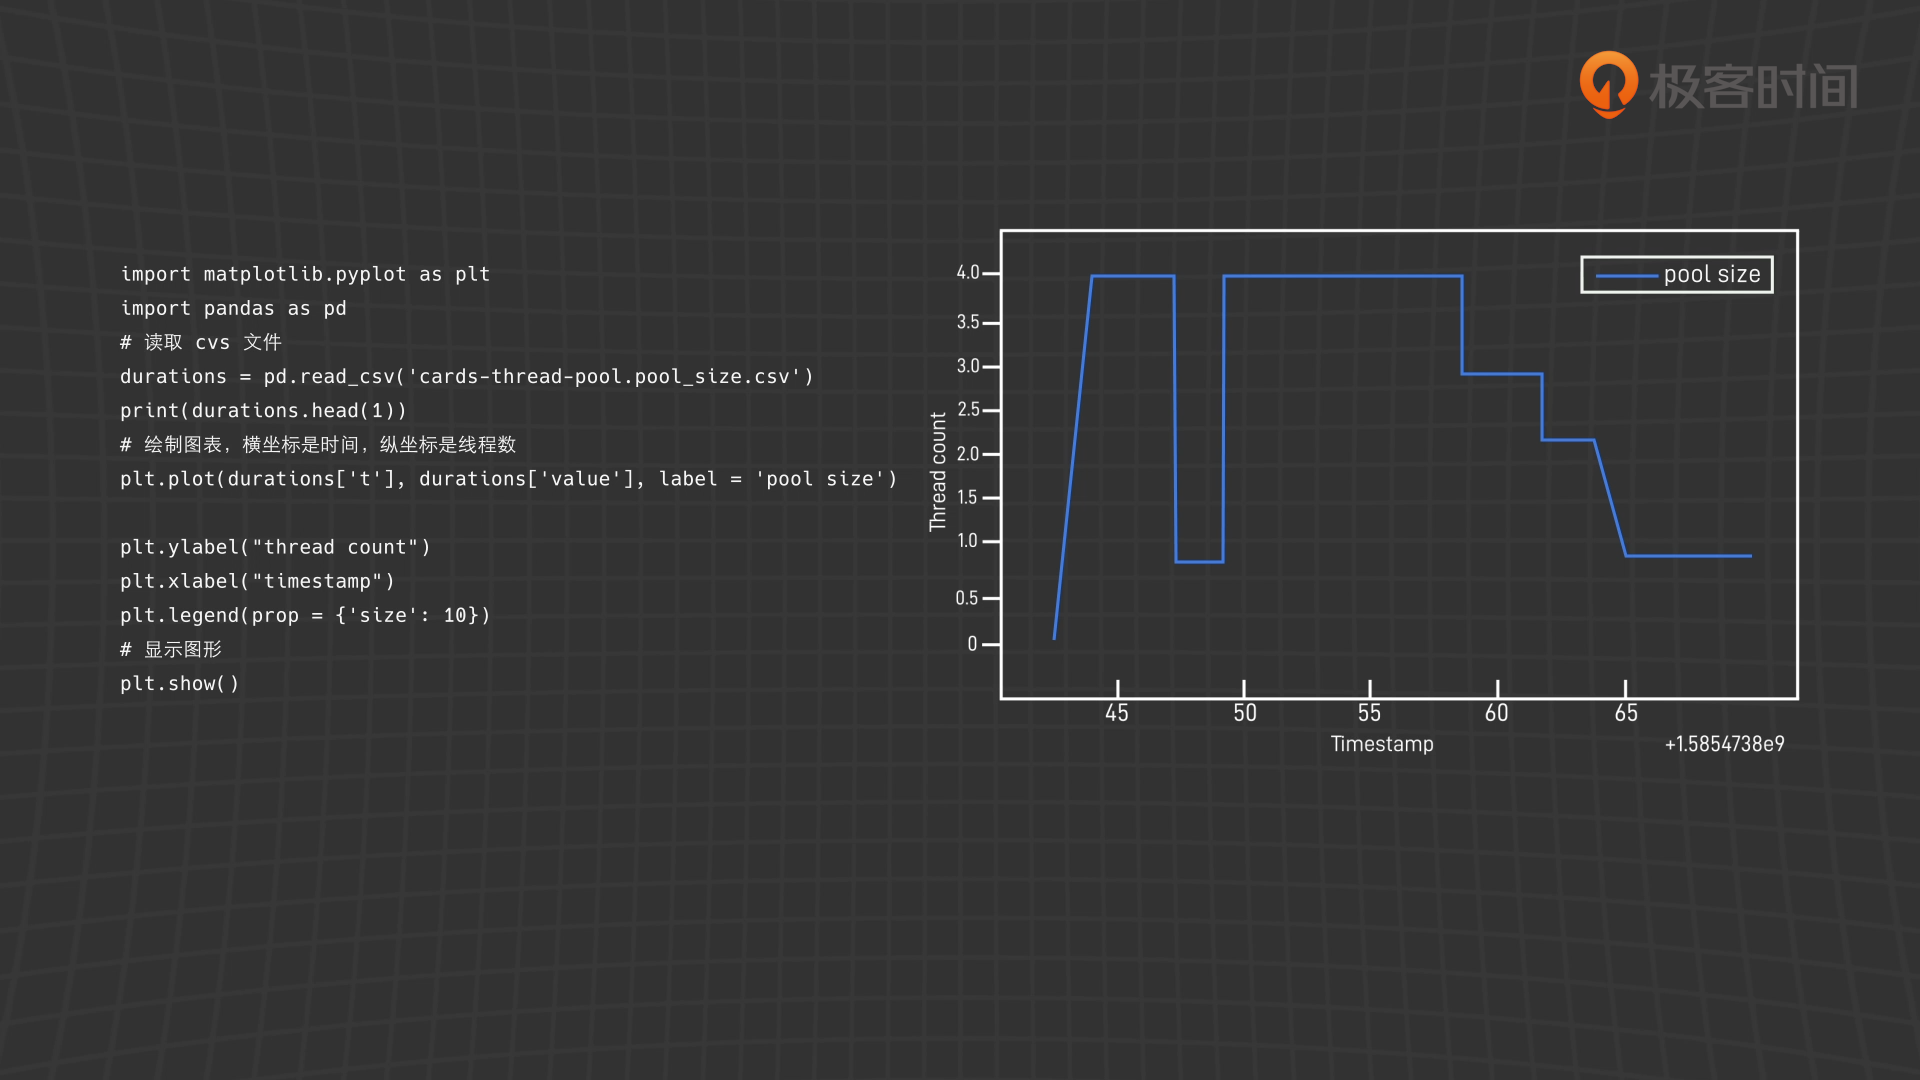The image size is (1920, 1080).
Task: Click the y-axis tick label 3.5
Action: pyautogui.click(x=968, y=321)
